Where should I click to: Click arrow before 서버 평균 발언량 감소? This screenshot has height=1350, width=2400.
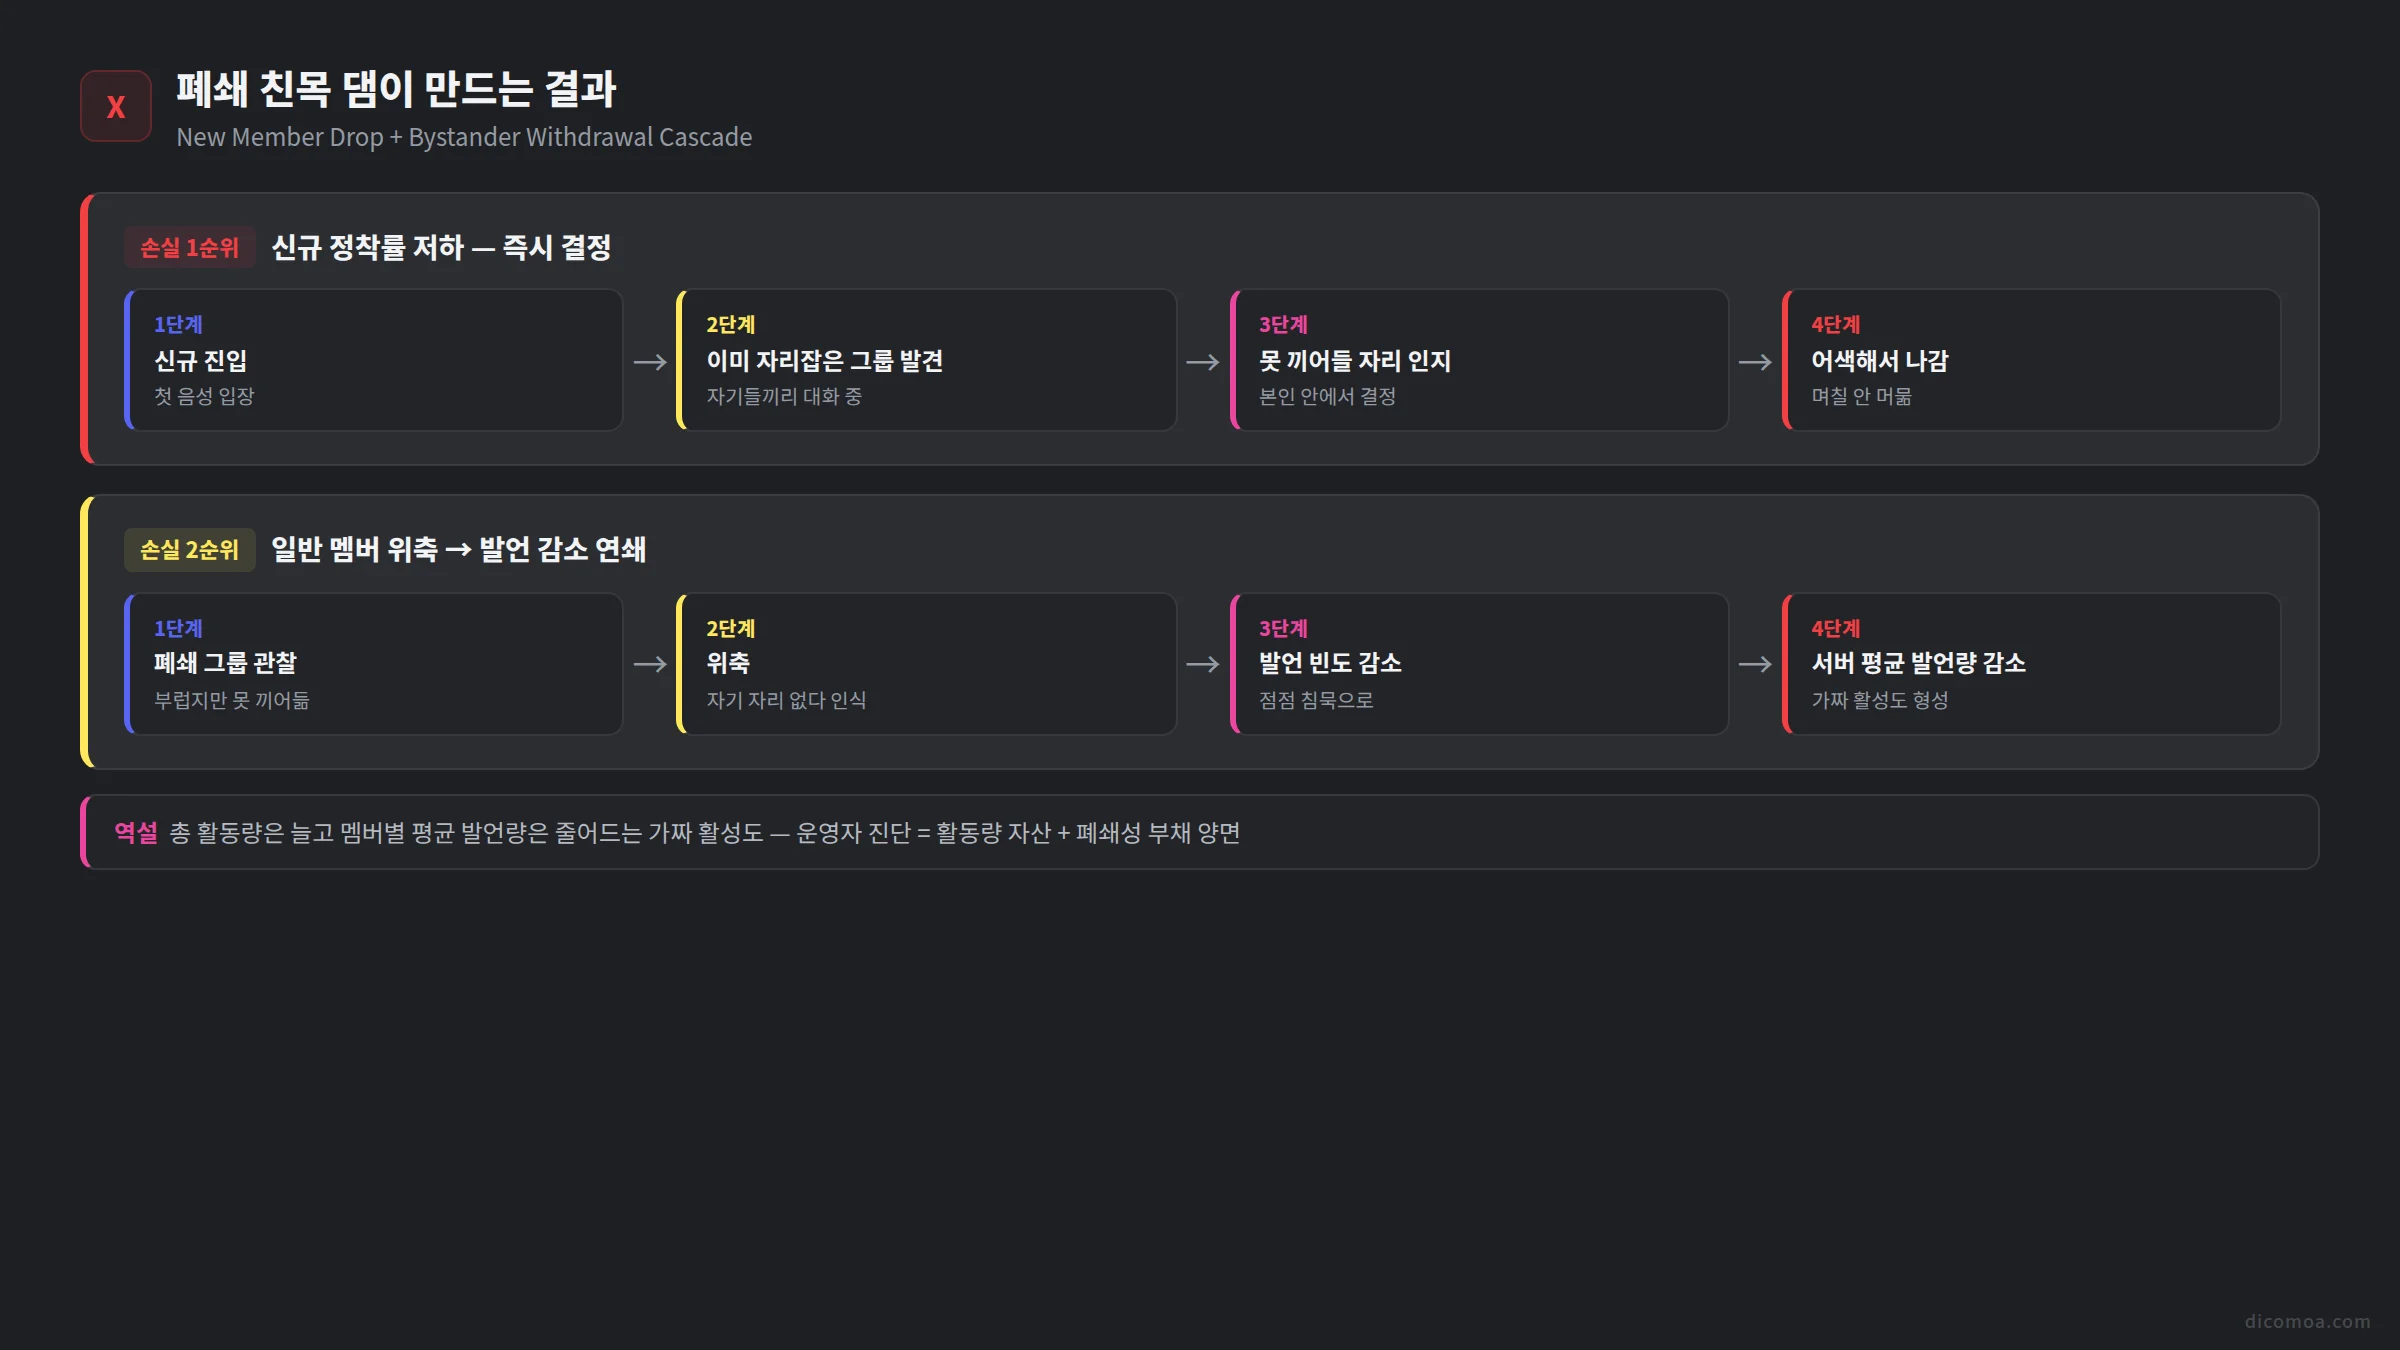click(x=1755, y=664)
